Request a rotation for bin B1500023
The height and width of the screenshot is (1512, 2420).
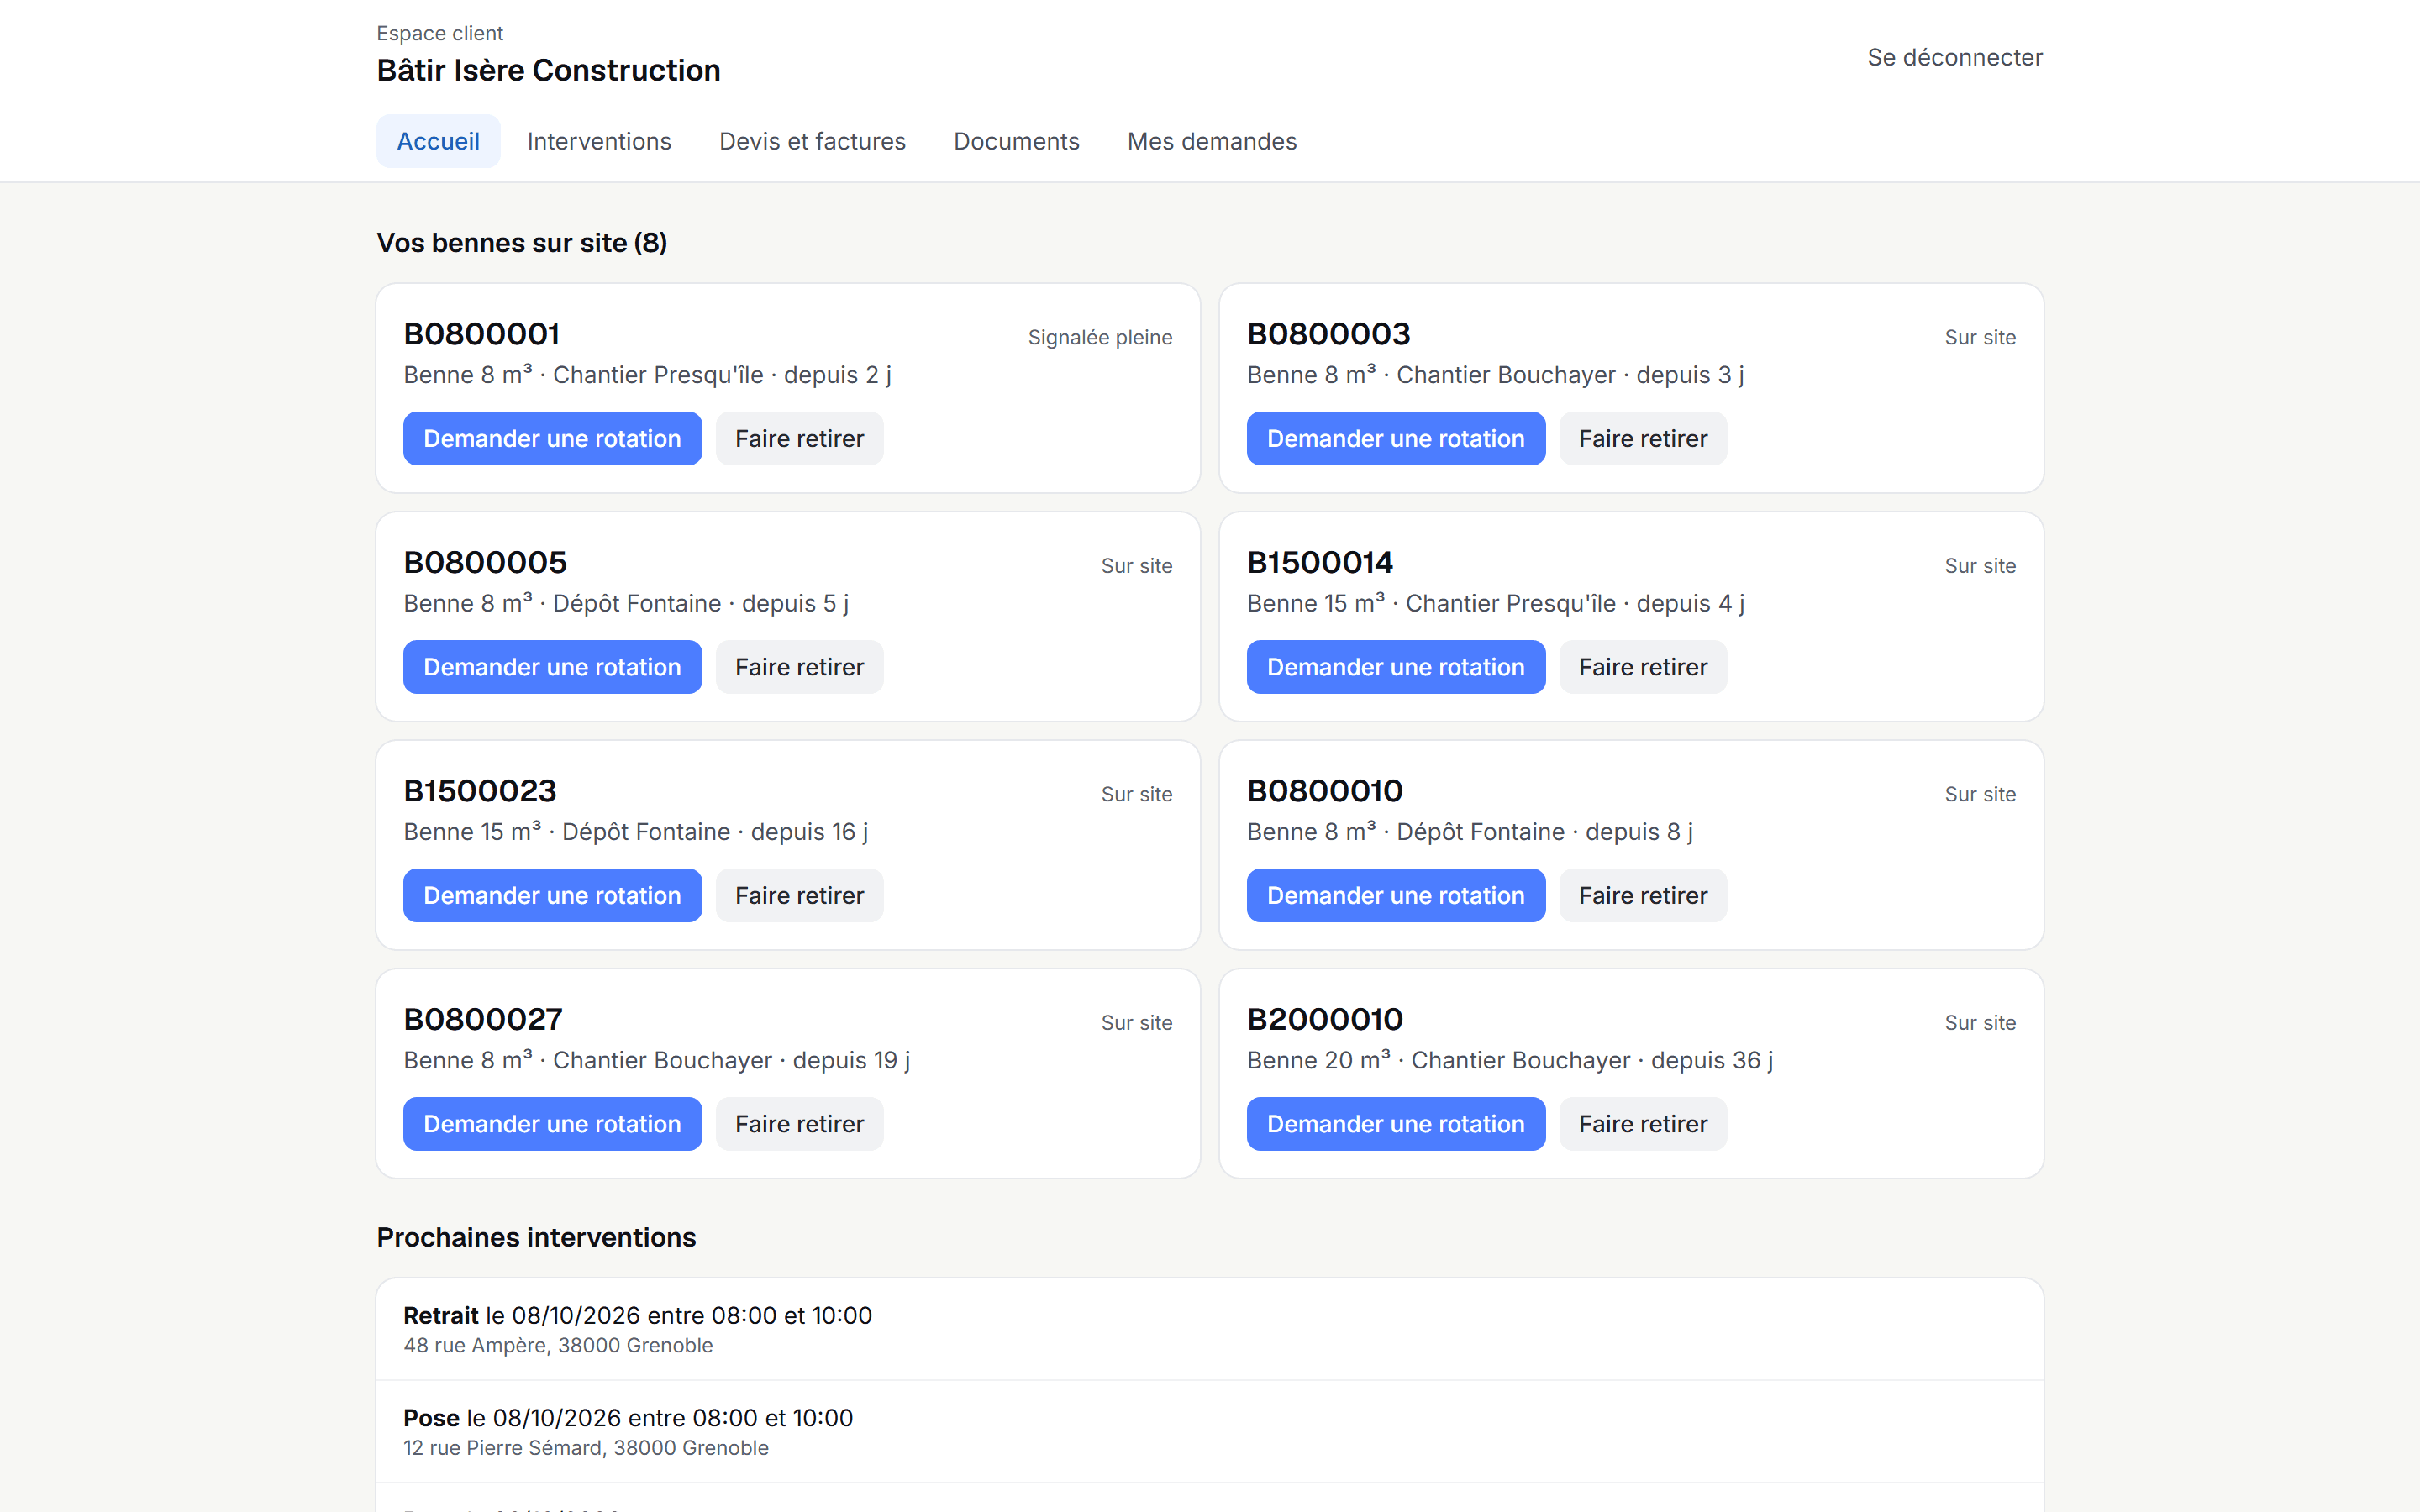552,895
